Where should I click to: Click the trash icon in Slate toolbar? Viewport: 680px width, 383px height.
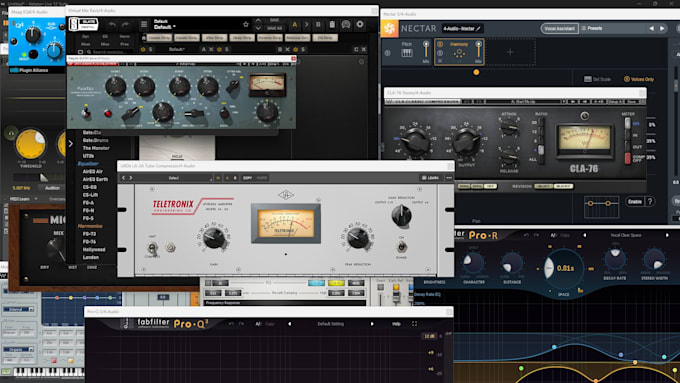pos(332,24)
